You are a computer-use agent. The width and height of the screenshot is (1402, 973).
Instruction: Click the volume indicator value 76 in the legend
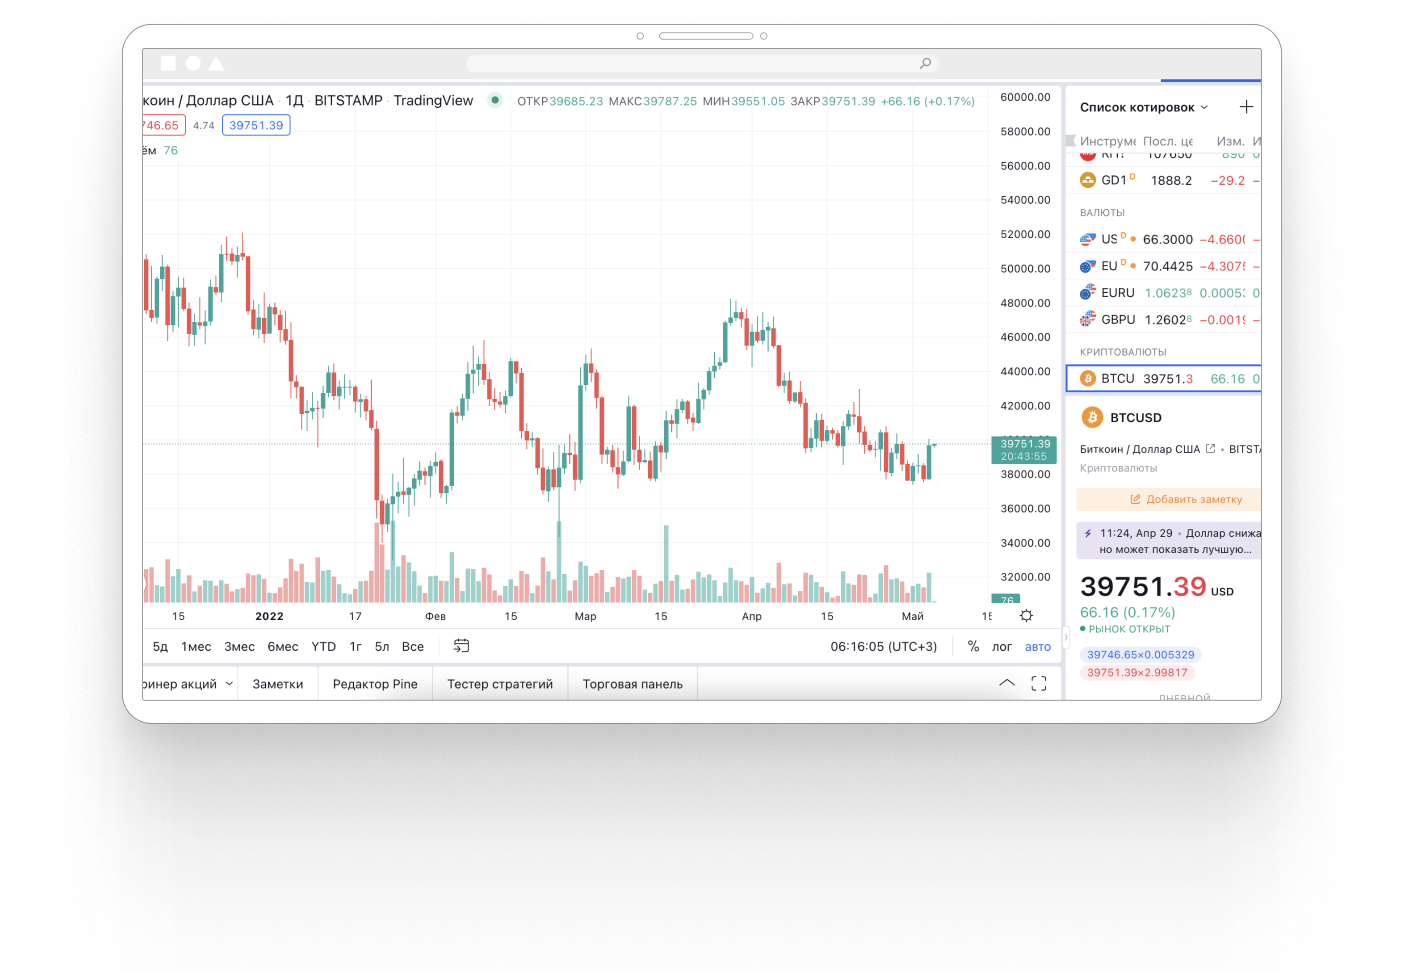pos(171,151)
